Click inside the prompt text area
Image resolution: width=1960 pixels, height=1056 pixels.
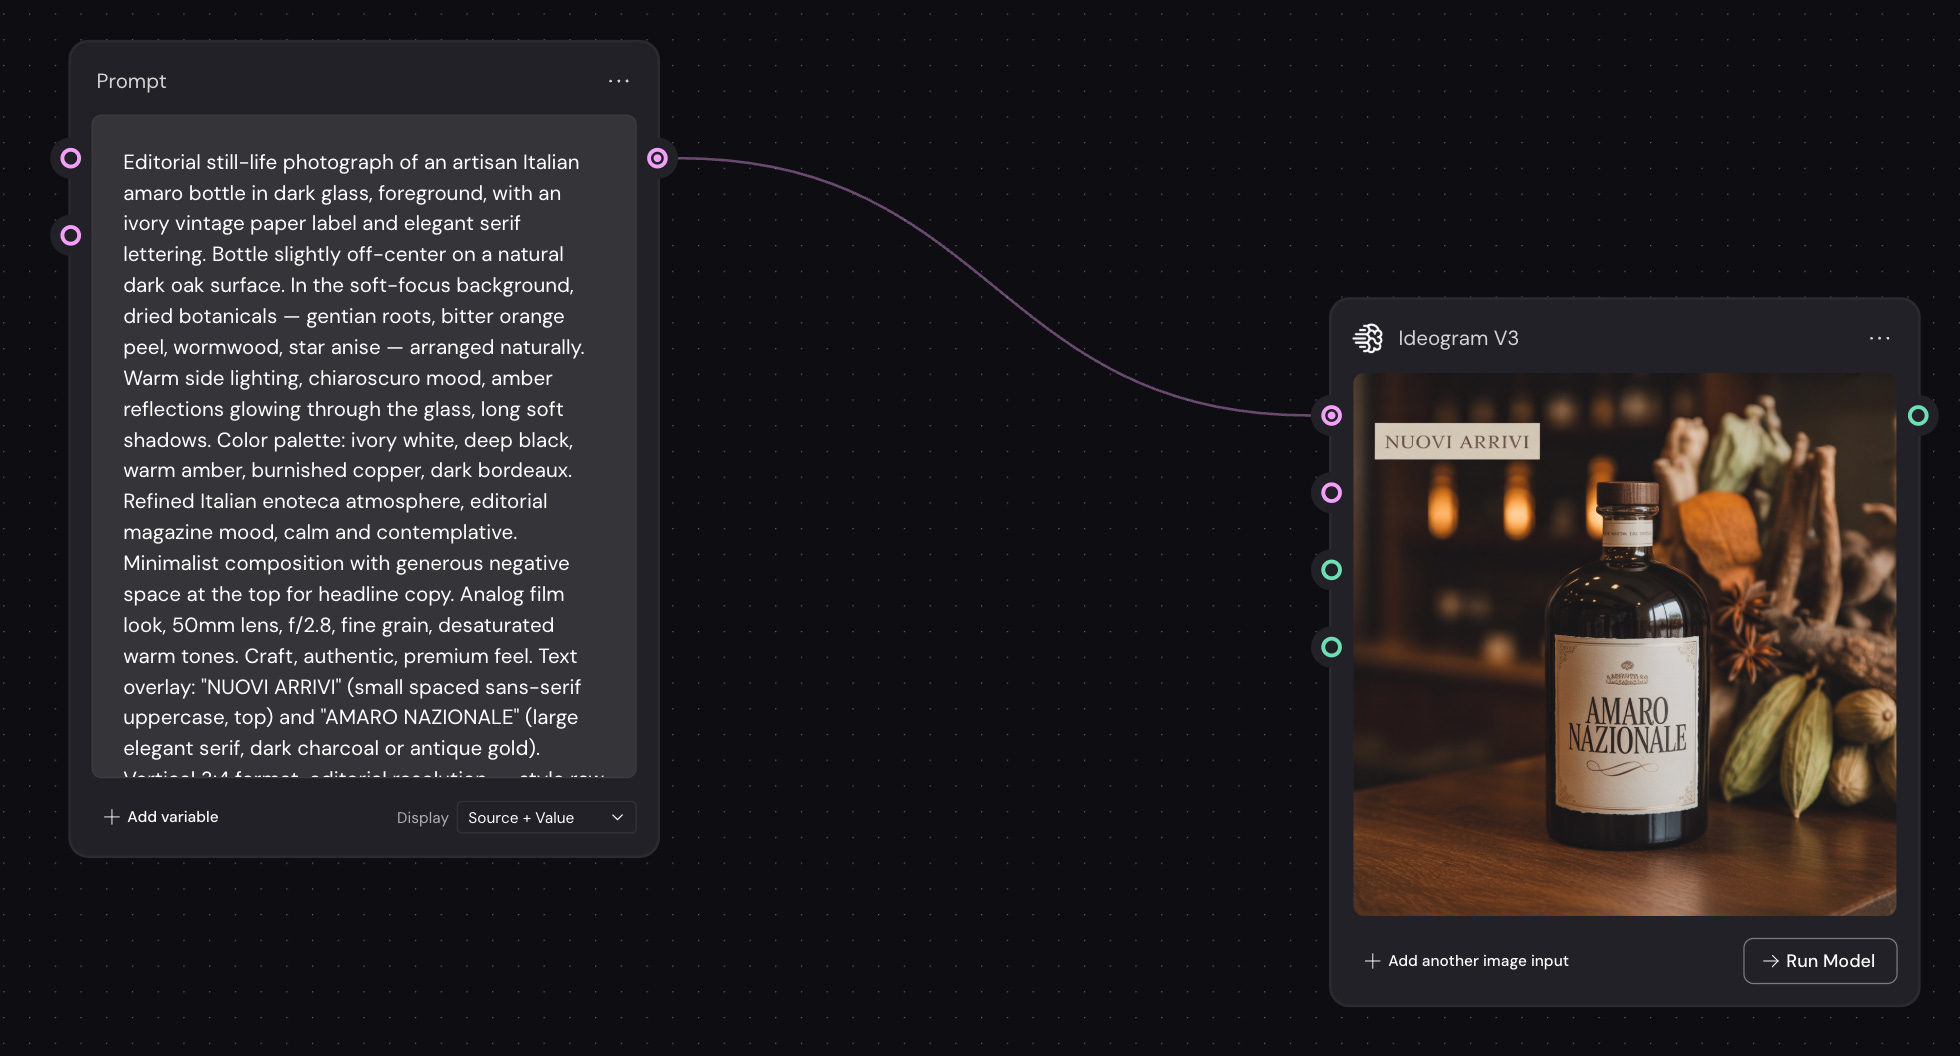[364, 446]
